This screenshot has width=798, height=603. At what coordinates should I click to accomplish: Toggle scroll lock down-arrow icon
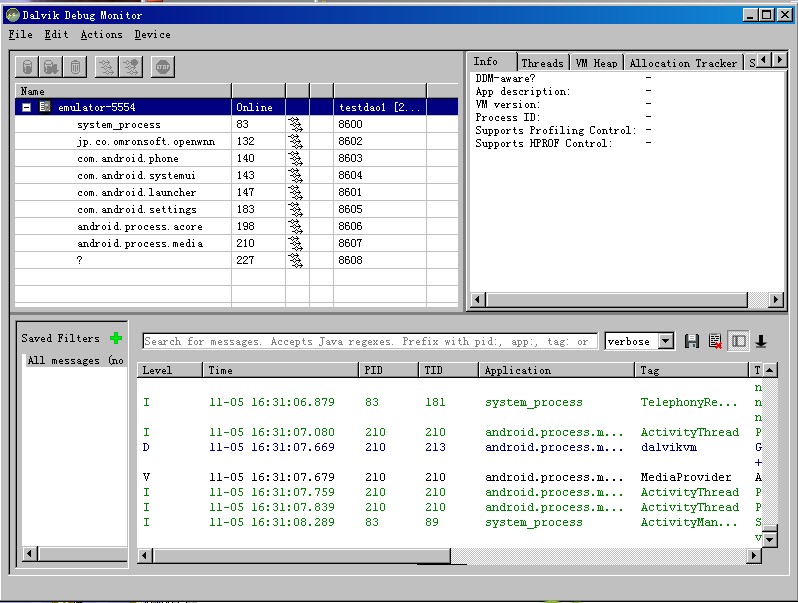click(x=761, y=341)
